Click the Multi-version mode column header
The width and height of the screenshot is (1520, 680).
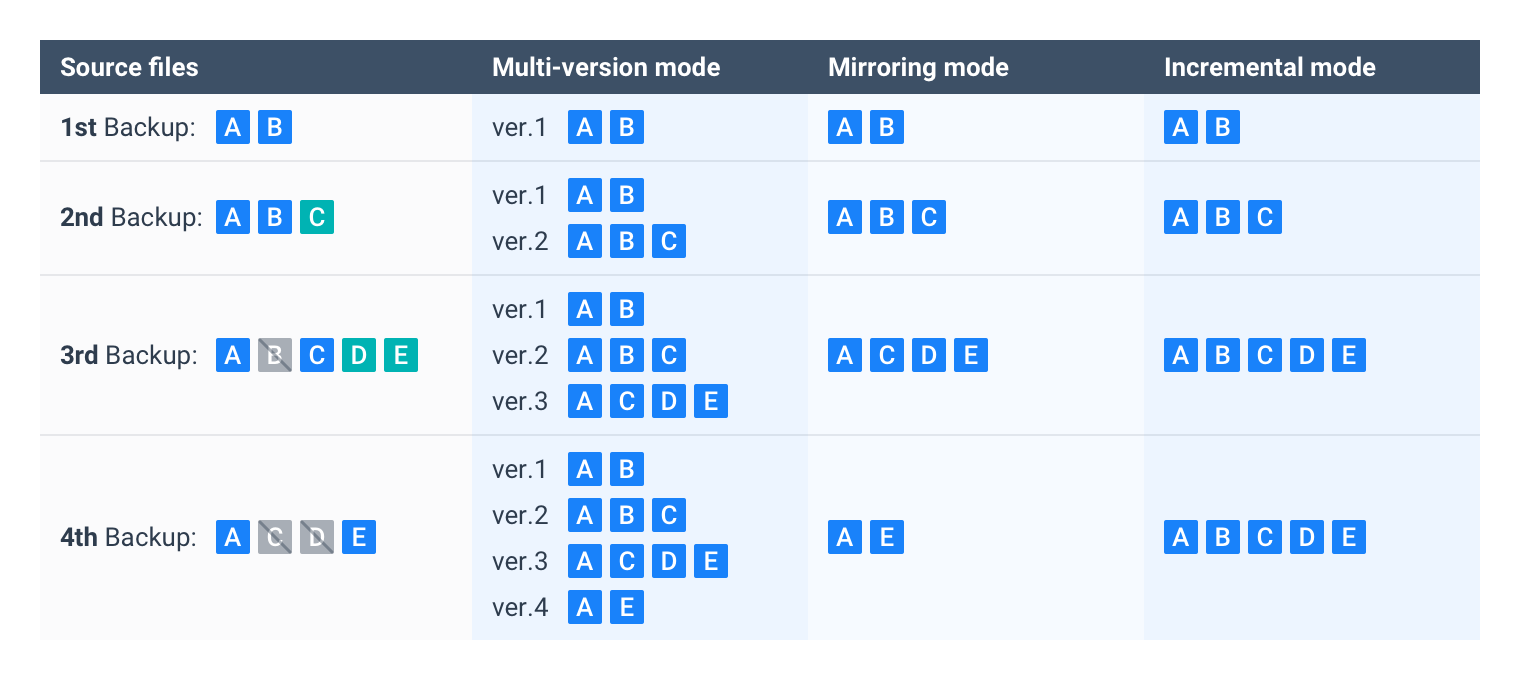point(606,67)
